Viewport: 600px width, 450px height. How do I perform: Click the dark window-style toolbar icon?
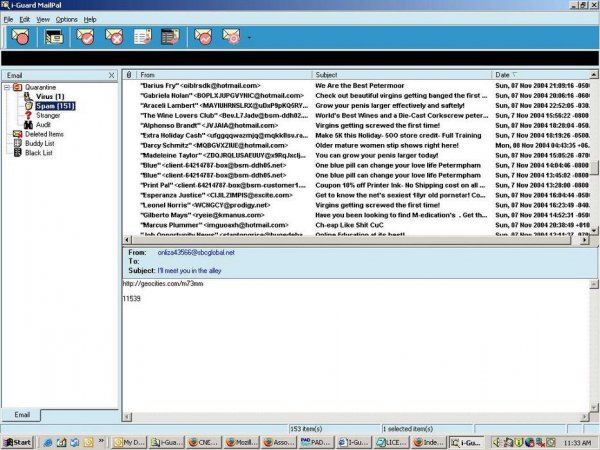[x=54, y=37]
